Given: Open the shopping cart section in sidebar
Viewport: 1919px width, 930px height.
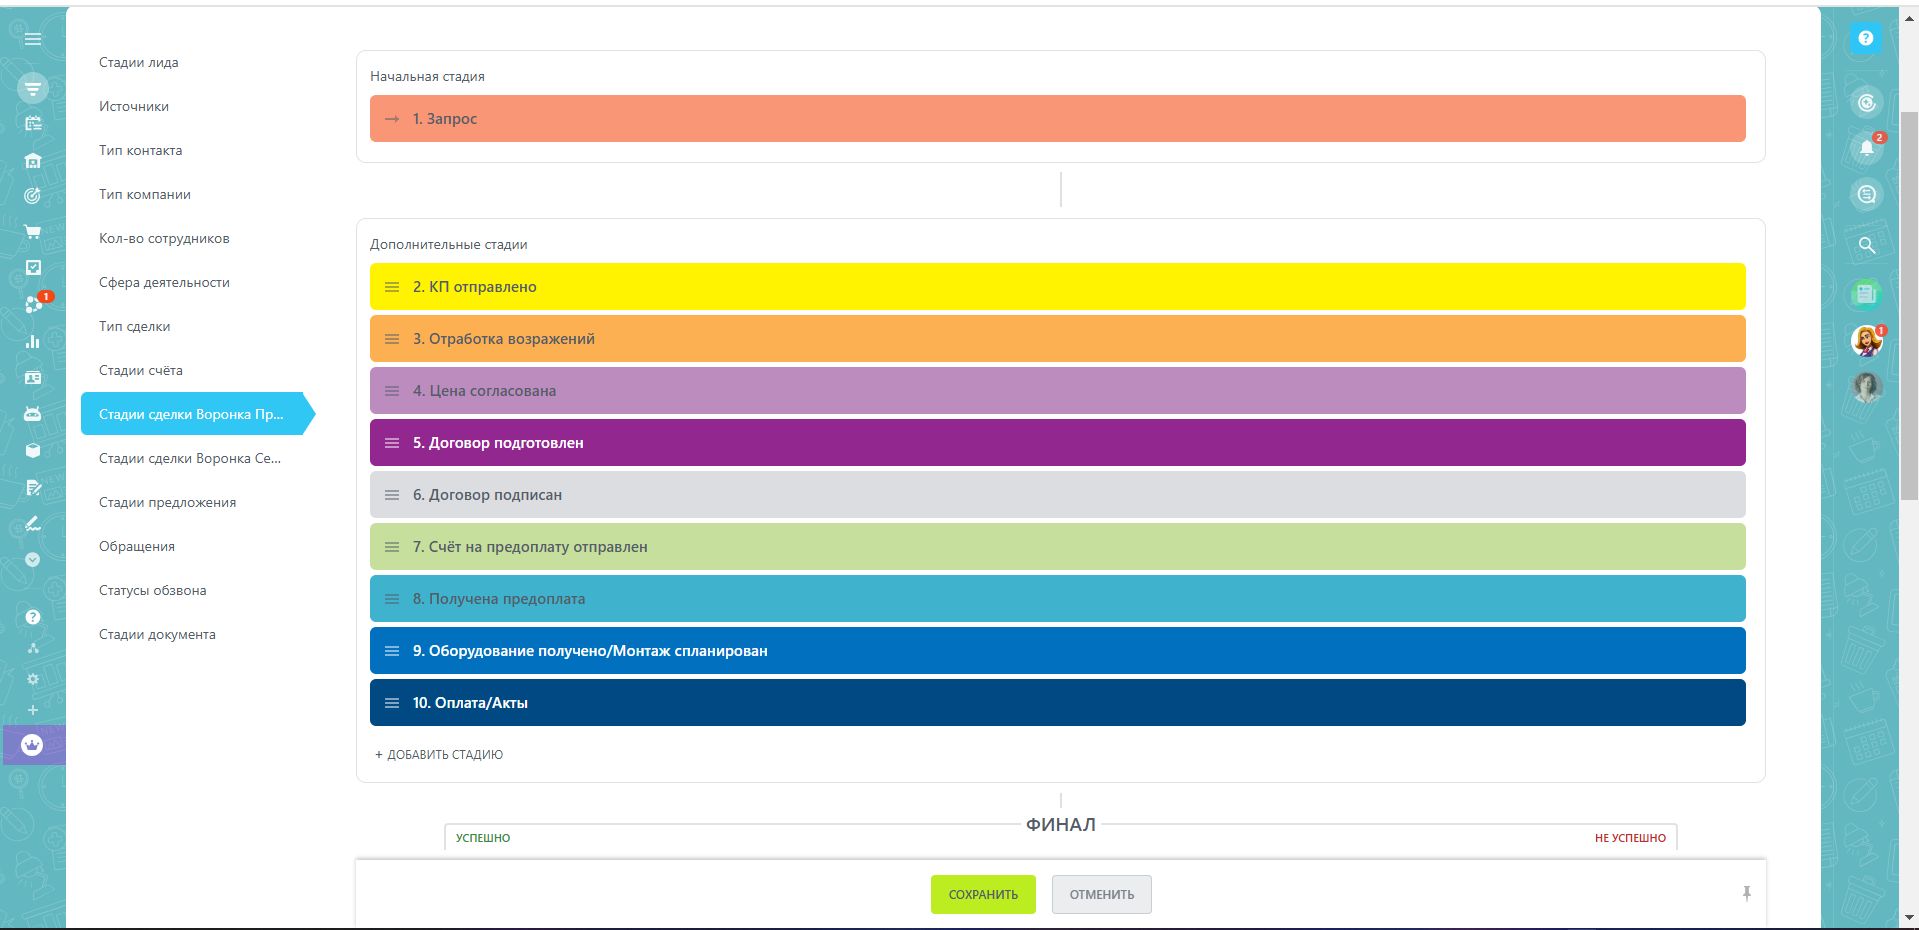Looking at the screenshot, I should [x=33, y=232].
